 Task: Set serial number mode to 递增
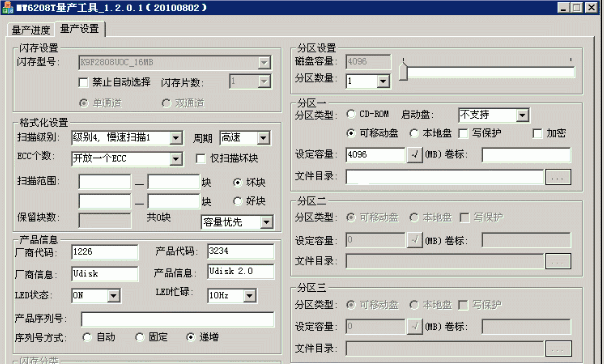pyautogui.click(x=191, y=337)
